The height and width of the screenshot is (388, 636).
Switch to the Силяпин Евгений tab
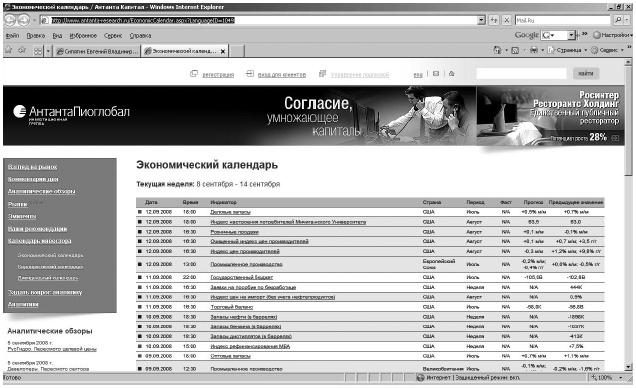tap(97, 51)
